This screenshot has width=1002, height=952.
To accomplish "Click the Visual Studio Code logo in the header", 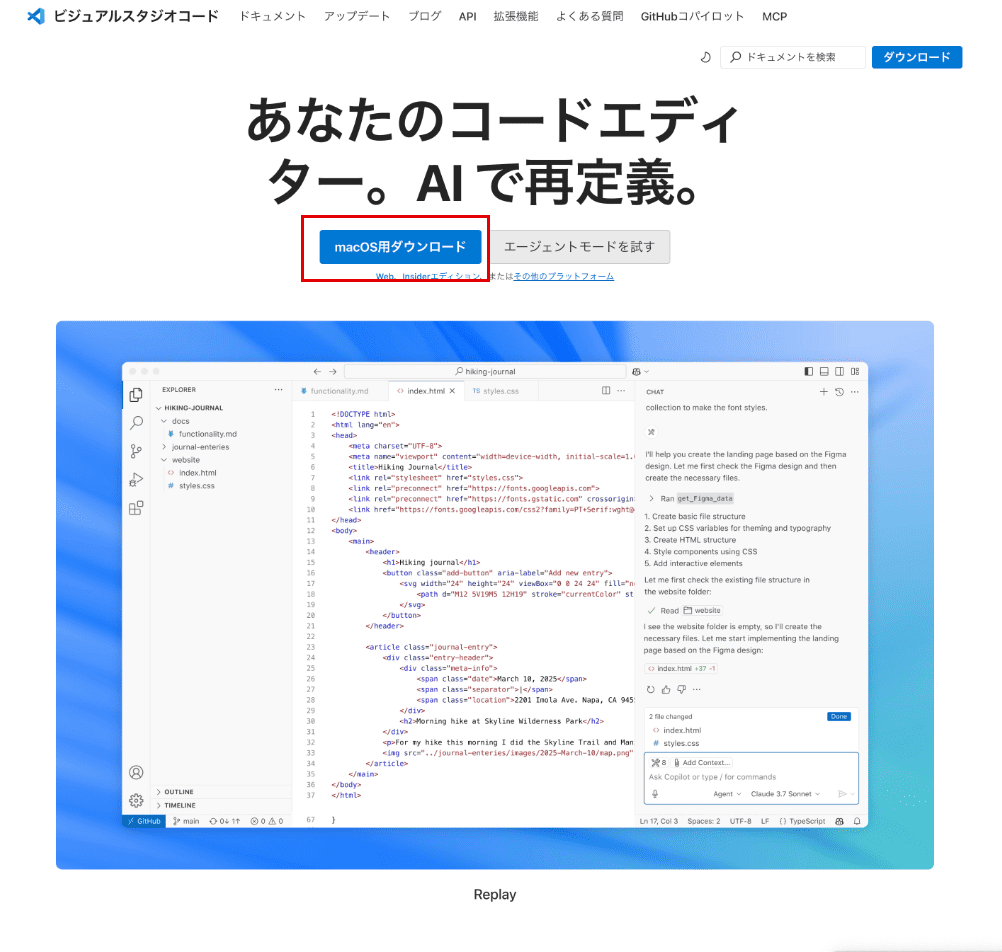I will pyautogui.click(x=36, y=16).
